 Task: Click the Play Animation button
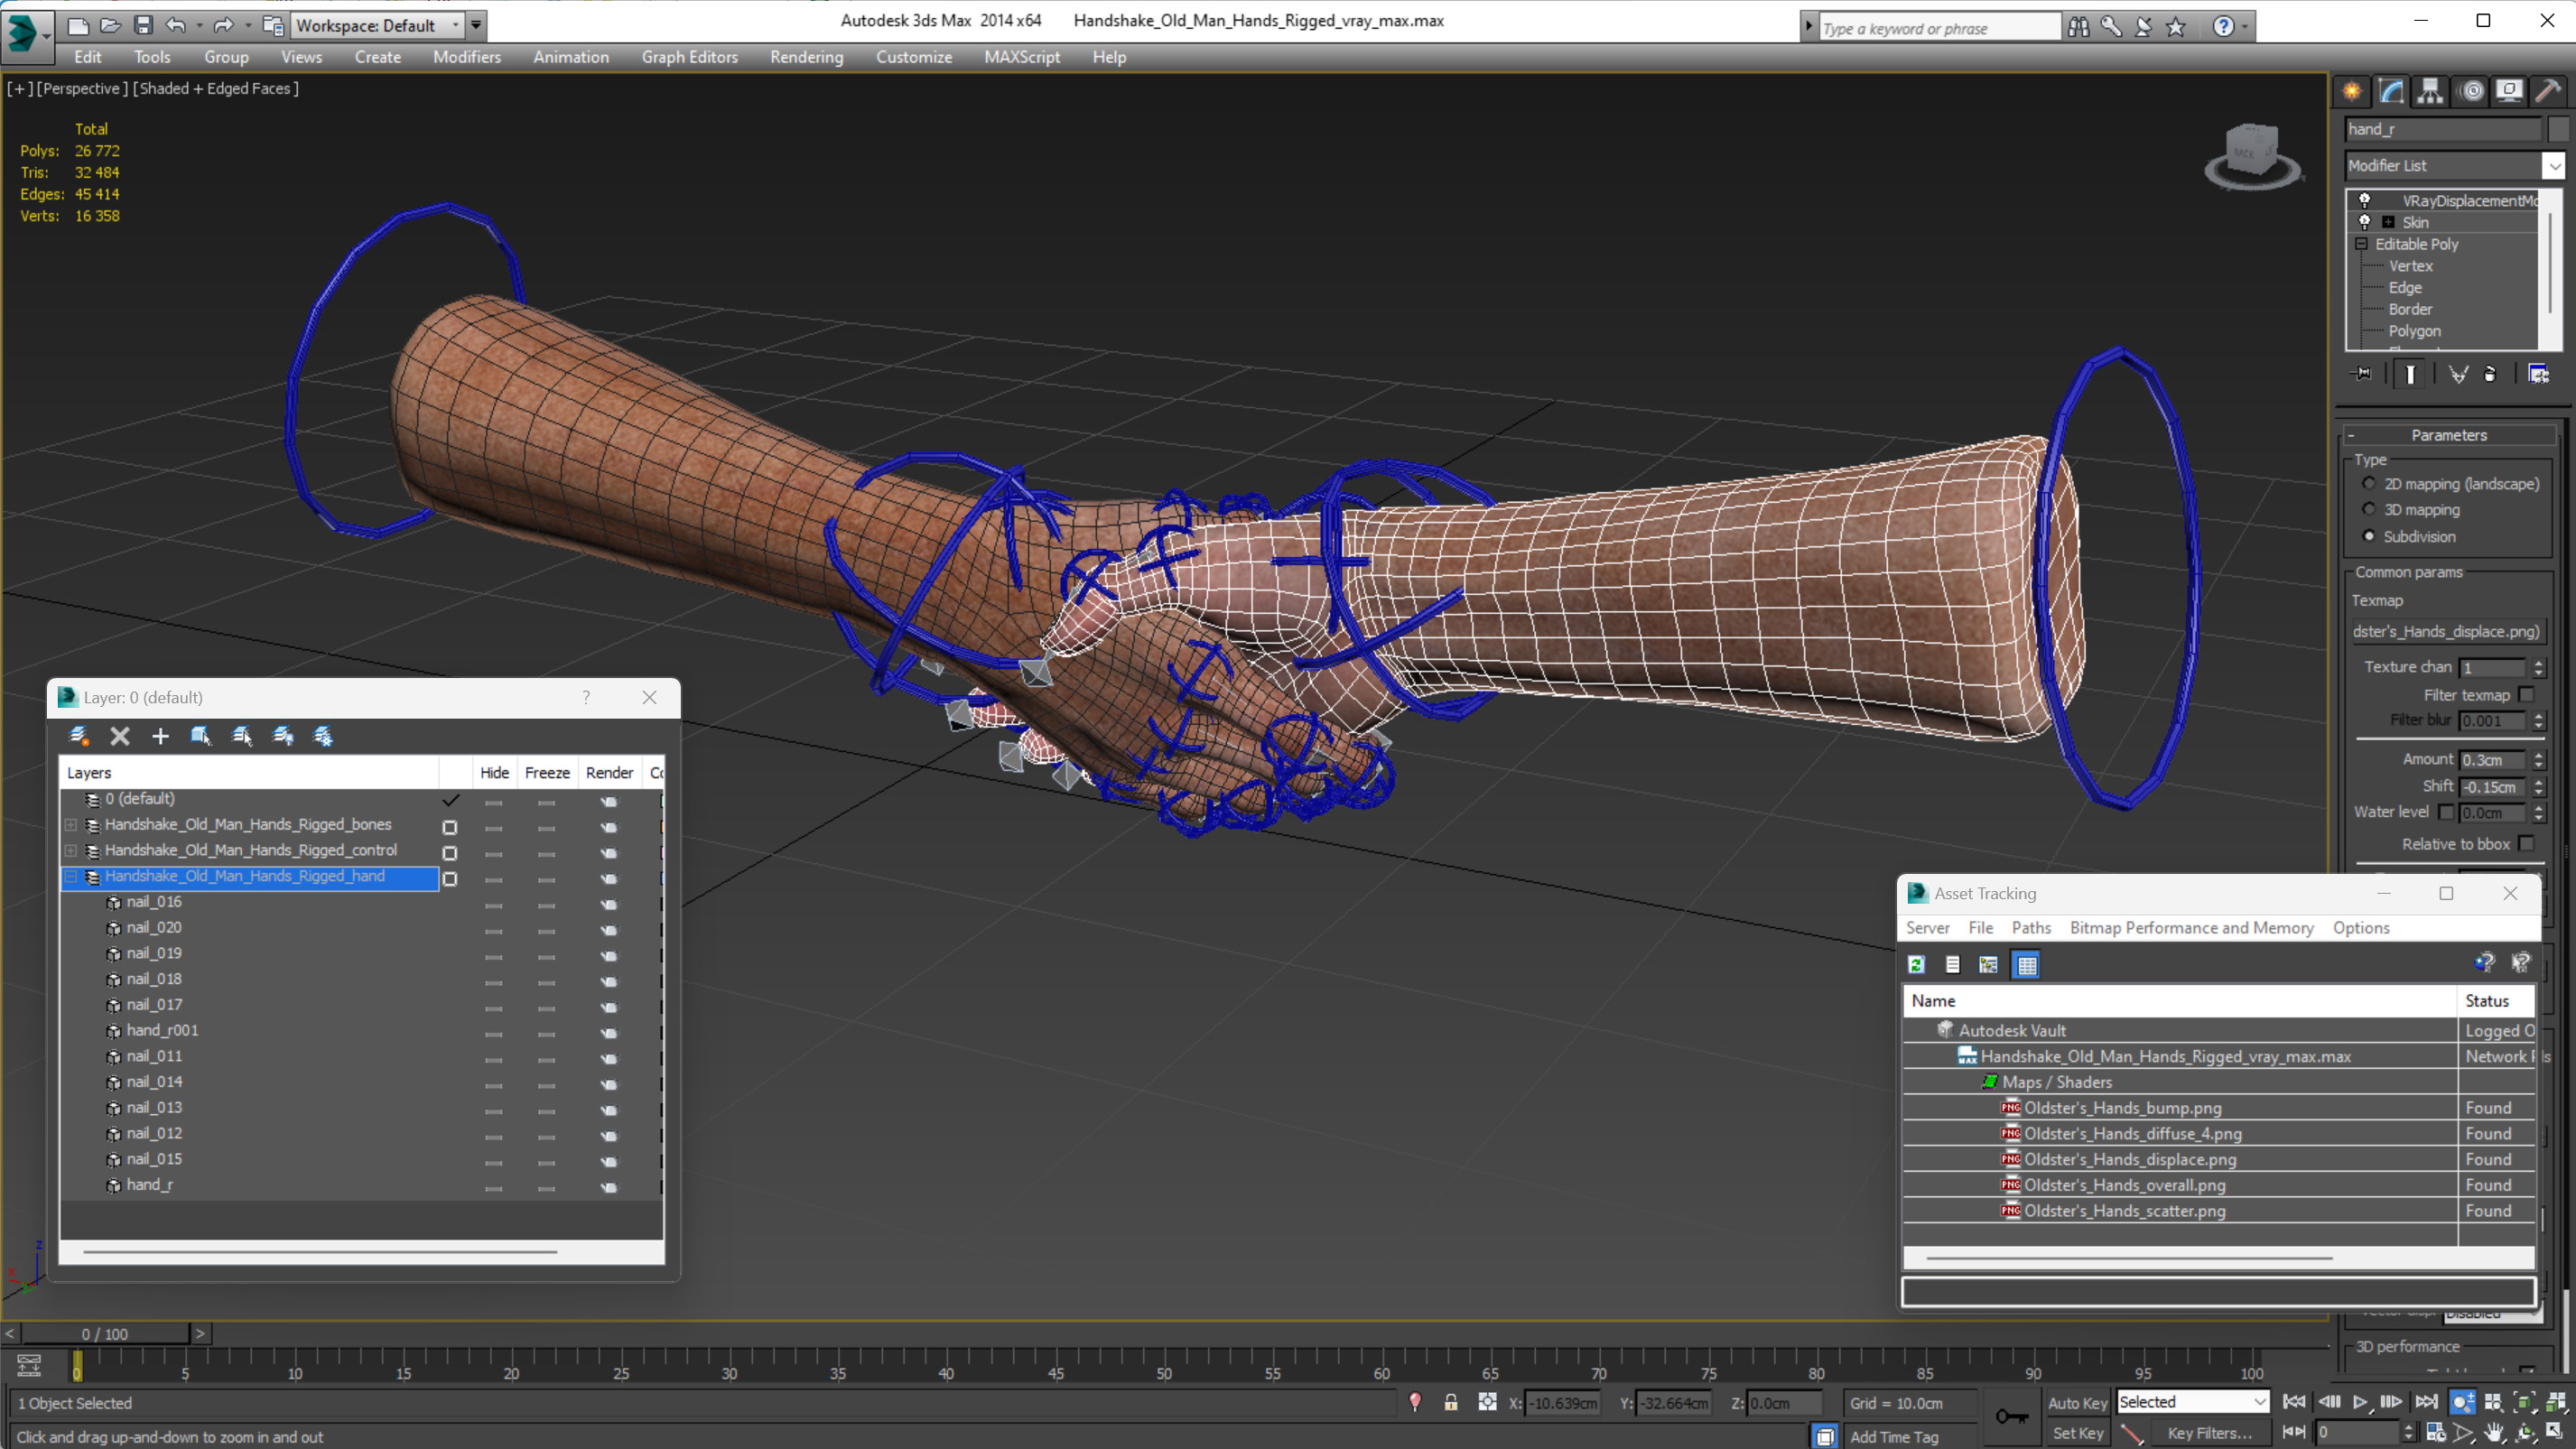[2362, 1401]
